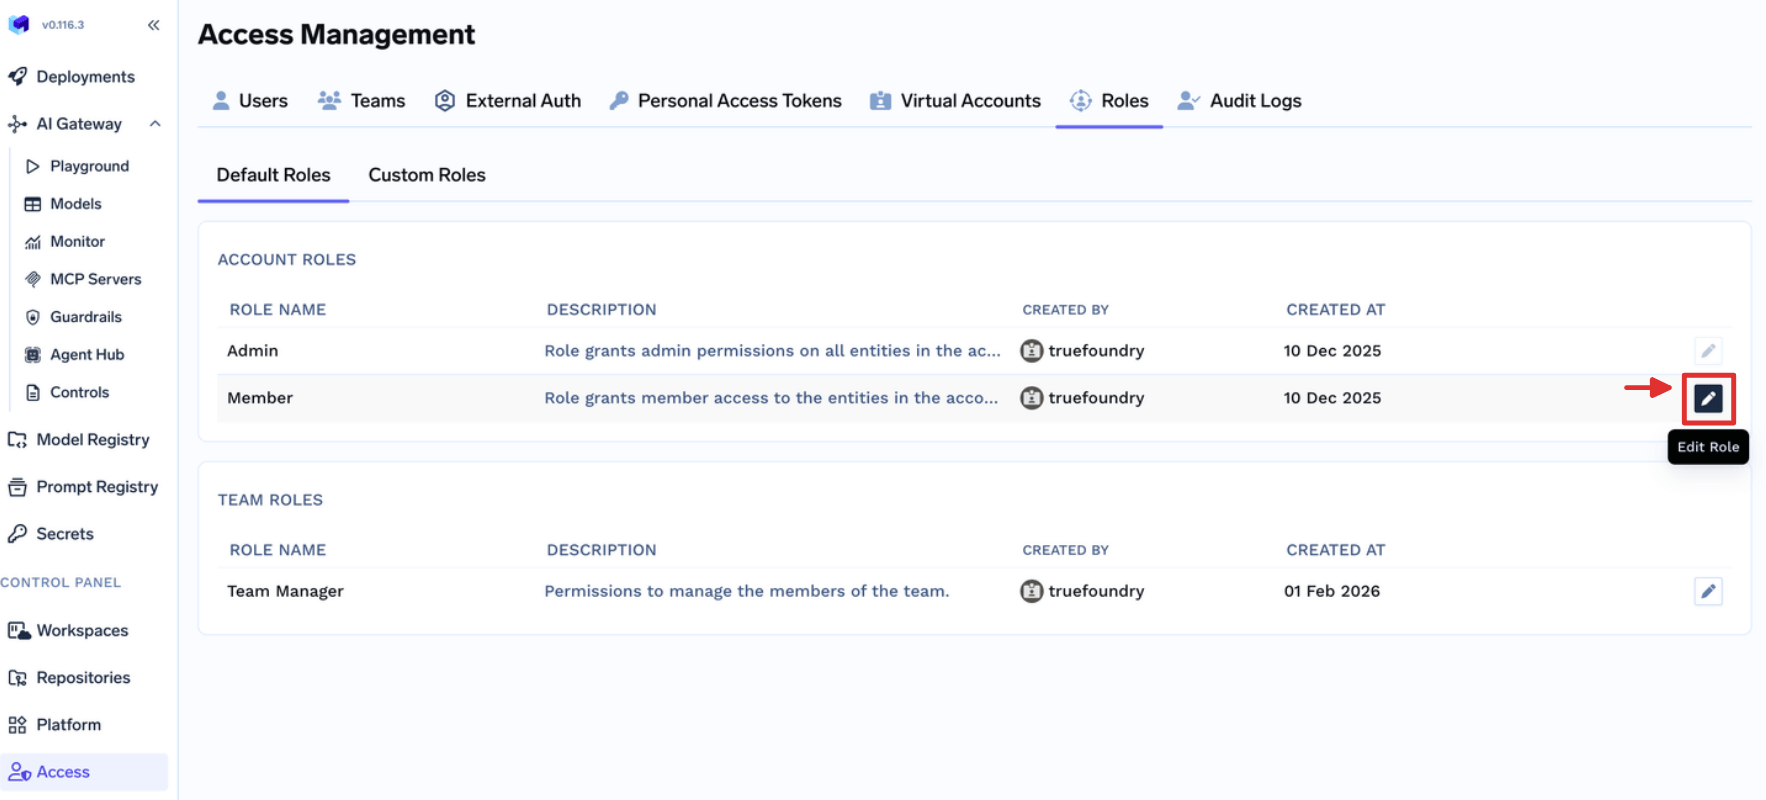Image resolution: width=1766 pixels, height=800 pixels.
Task: Click the MCP Servers icon
Action: [33, 279]
